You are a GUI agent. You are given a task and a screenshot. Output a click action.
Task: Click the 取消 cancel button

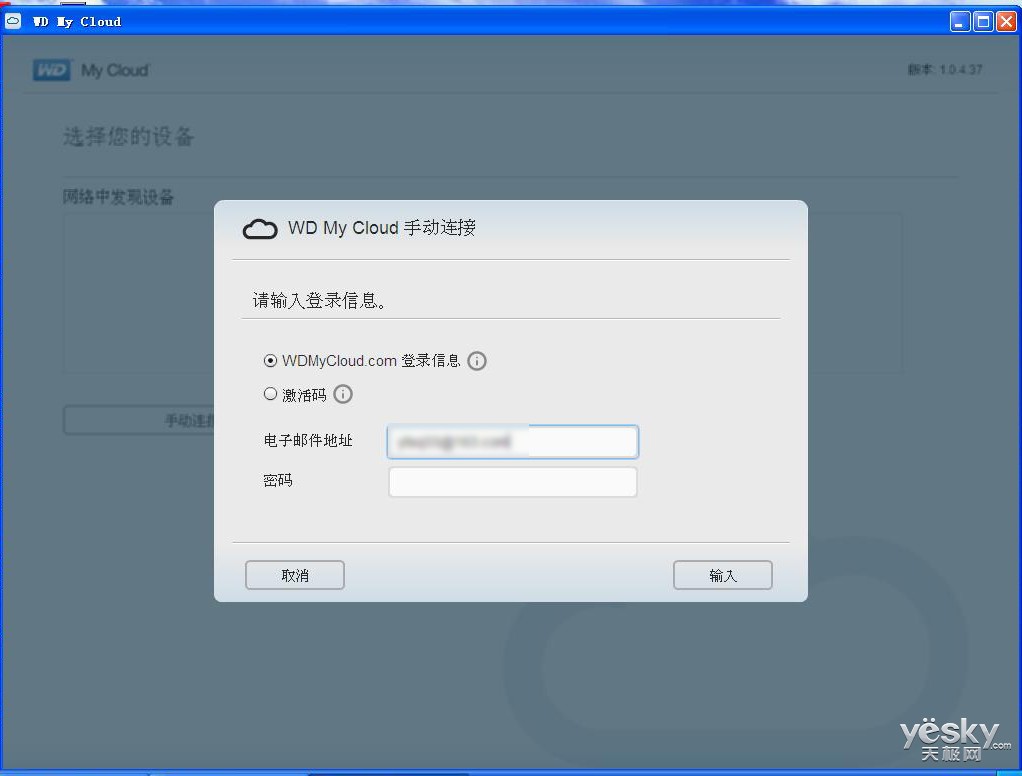(x=295, y=575)
